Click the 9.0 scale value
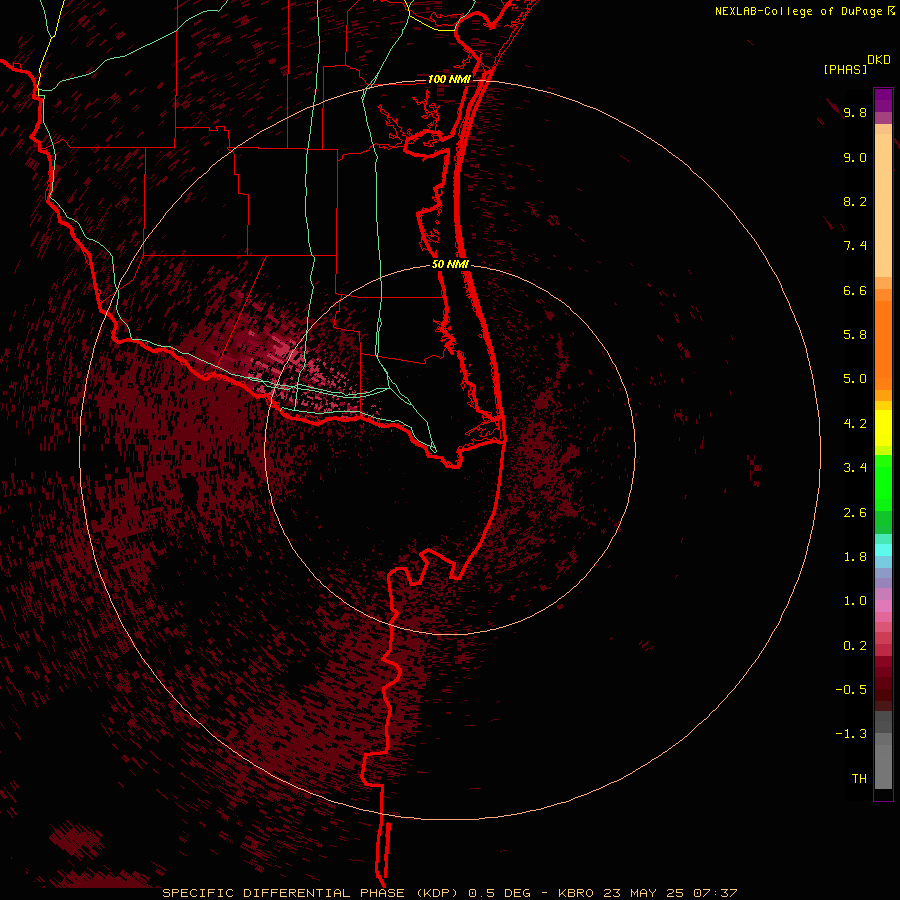This screenshot has width=900, height=900. (855, 157)
